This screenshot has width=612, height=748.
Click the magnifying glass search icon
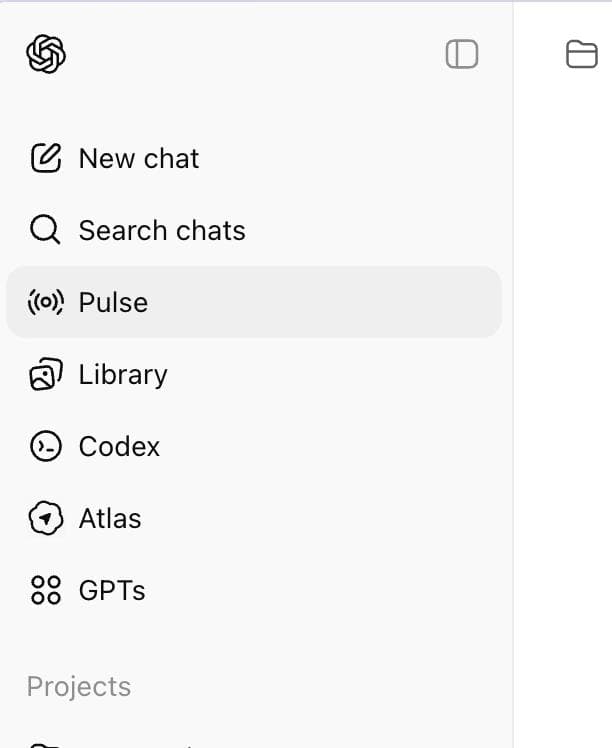tap(45, 230)
